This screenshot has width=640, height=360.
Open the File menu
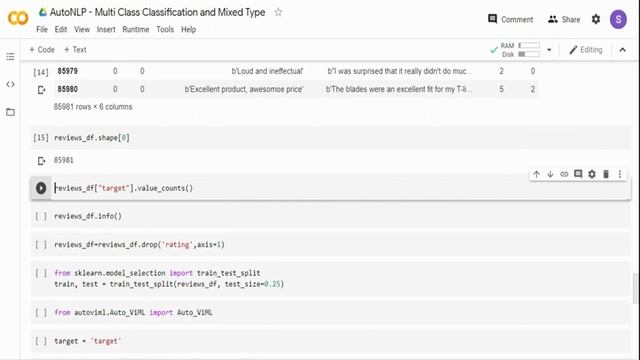pyautogui.click(x=42, y=29)
